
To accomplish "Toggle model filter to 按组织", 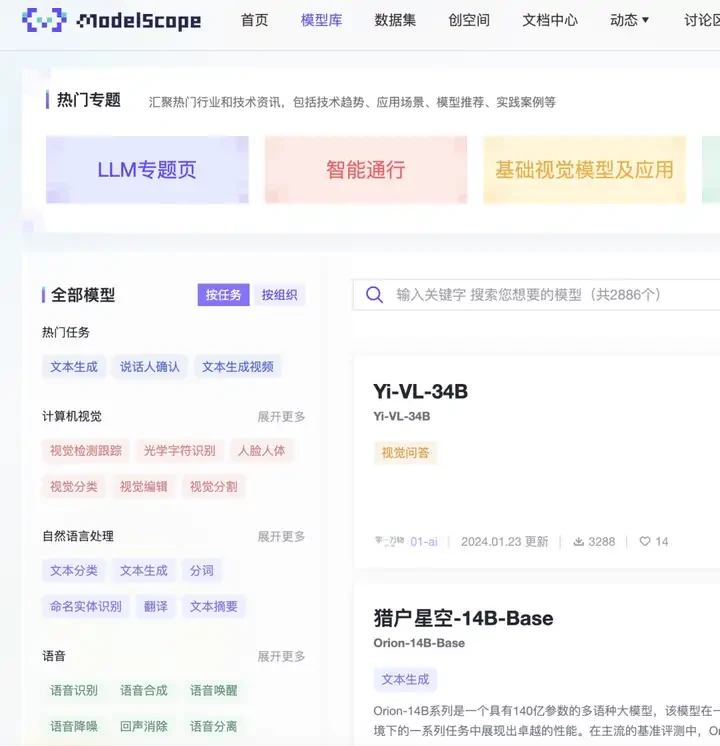I will coord(279,295).
